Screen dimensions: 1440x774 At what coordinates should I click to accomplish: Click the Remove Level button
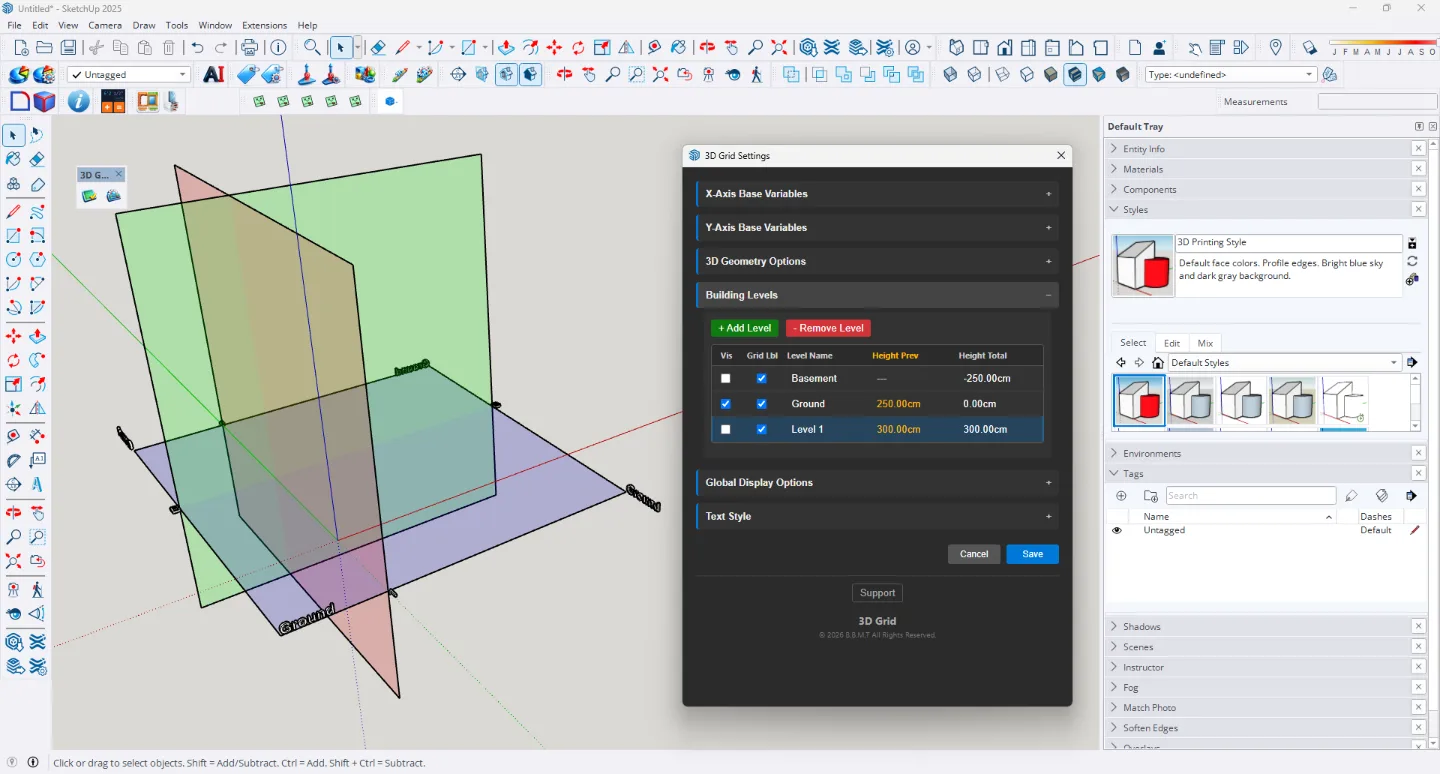pos(828,328)
